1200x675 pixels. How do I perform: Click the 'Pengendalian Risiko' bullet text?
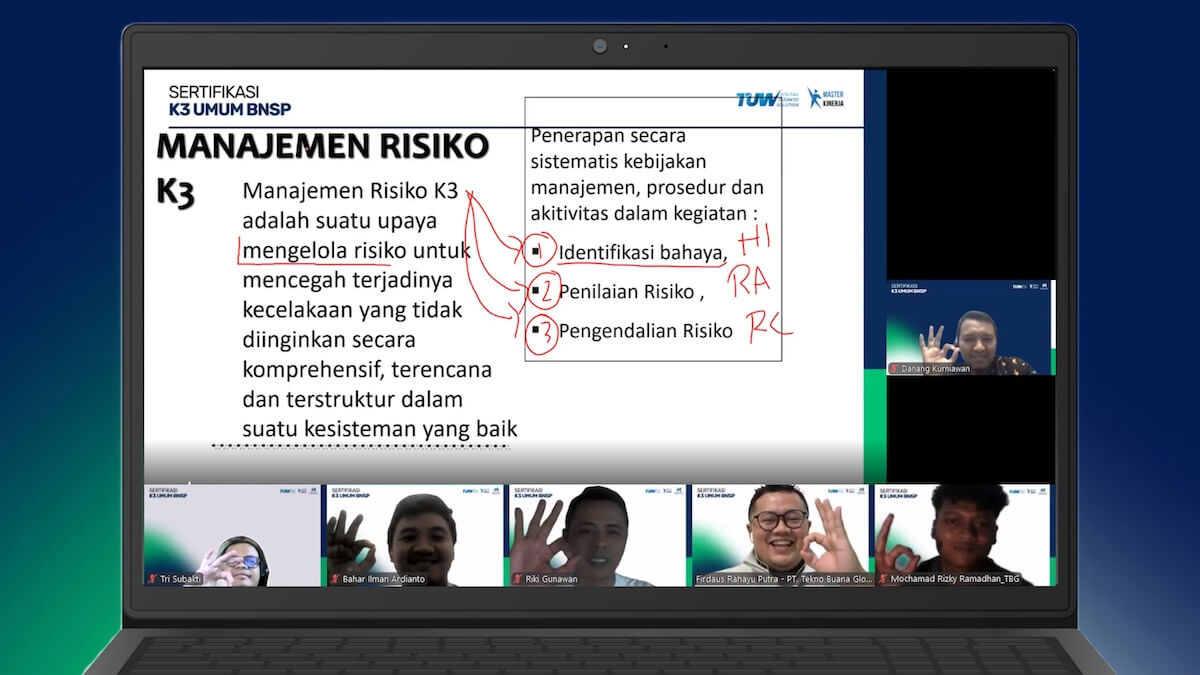(x=645, y=330)
